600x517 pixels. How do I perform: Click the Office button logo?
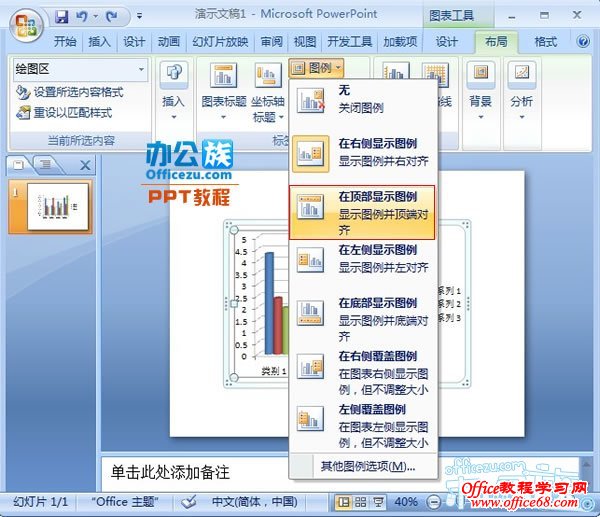(26, 24)
